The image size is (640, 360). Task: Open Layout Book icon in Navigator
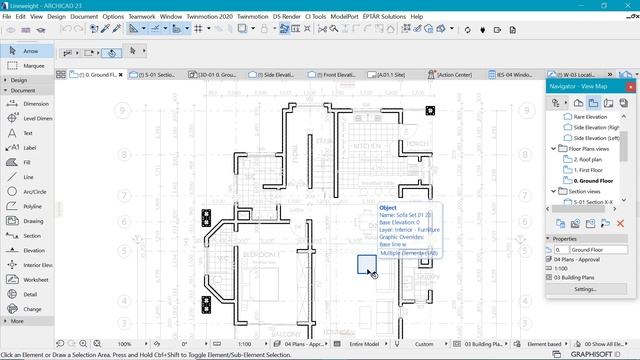[x=608, y=103]
